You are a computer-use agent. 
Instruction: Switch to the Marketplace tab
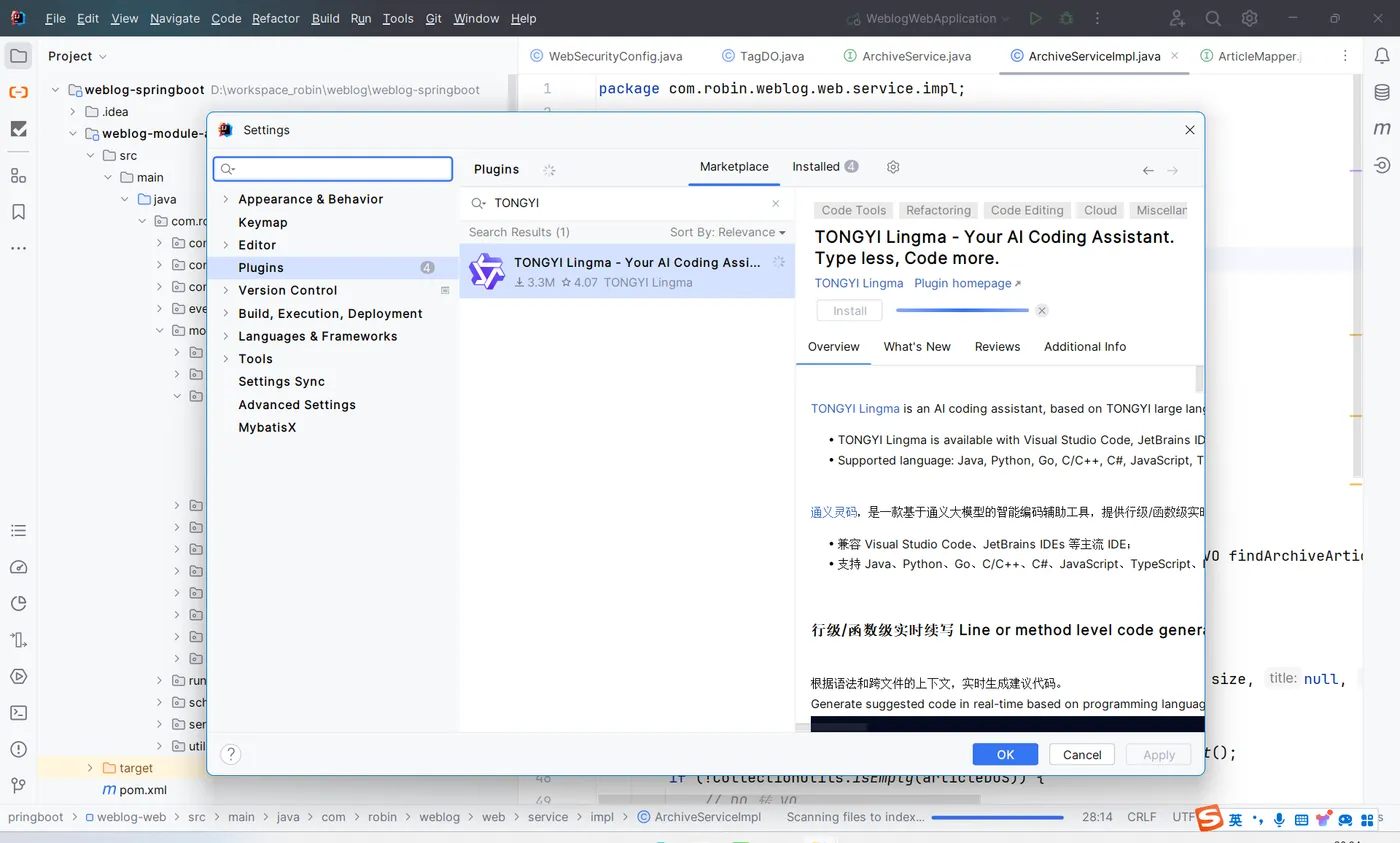(x=734, y=167)
